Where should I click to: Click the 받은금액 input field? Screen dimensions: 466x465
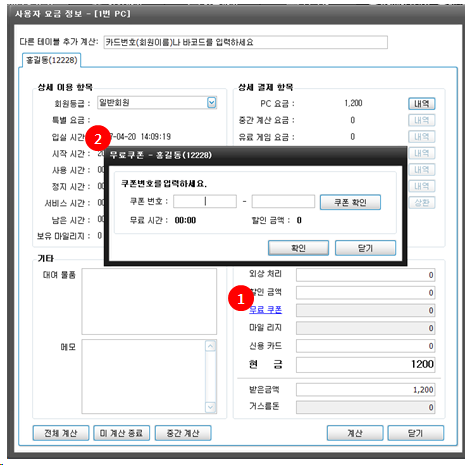point(366,389)
